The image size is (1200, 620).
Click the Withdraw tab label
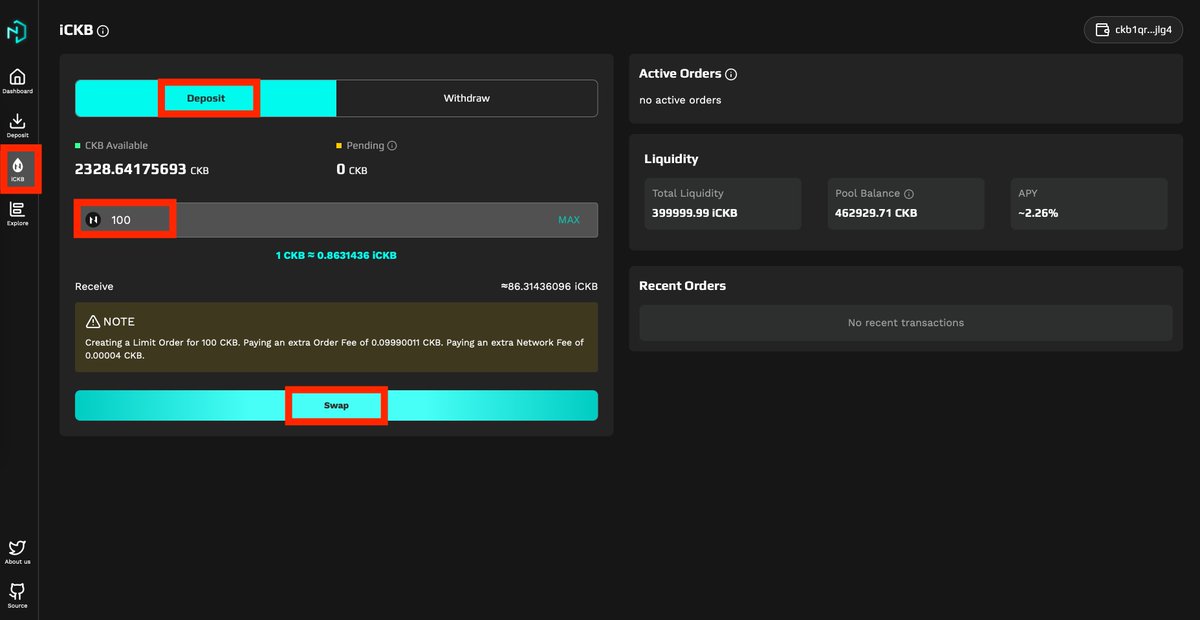[x=466, y=98]
